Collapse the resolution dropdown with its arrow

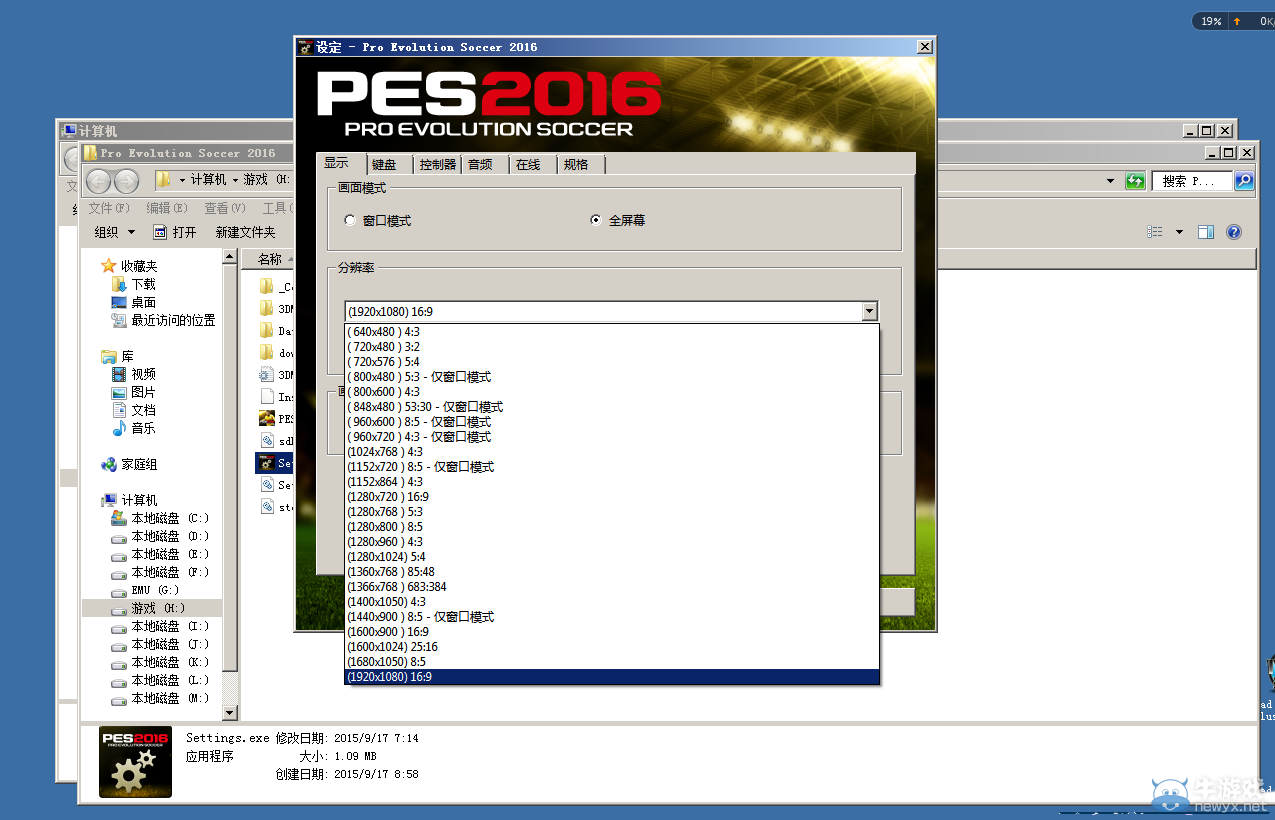tap(869, 312)
